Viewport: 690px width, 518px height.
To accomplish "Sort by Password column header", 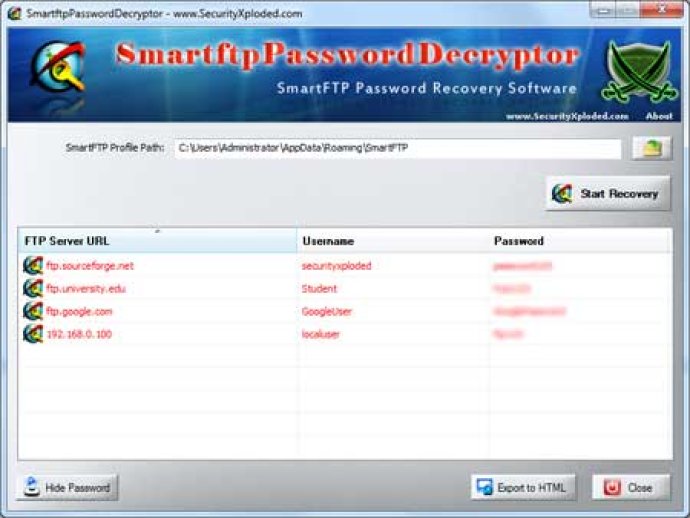I will tap(580, 241).
